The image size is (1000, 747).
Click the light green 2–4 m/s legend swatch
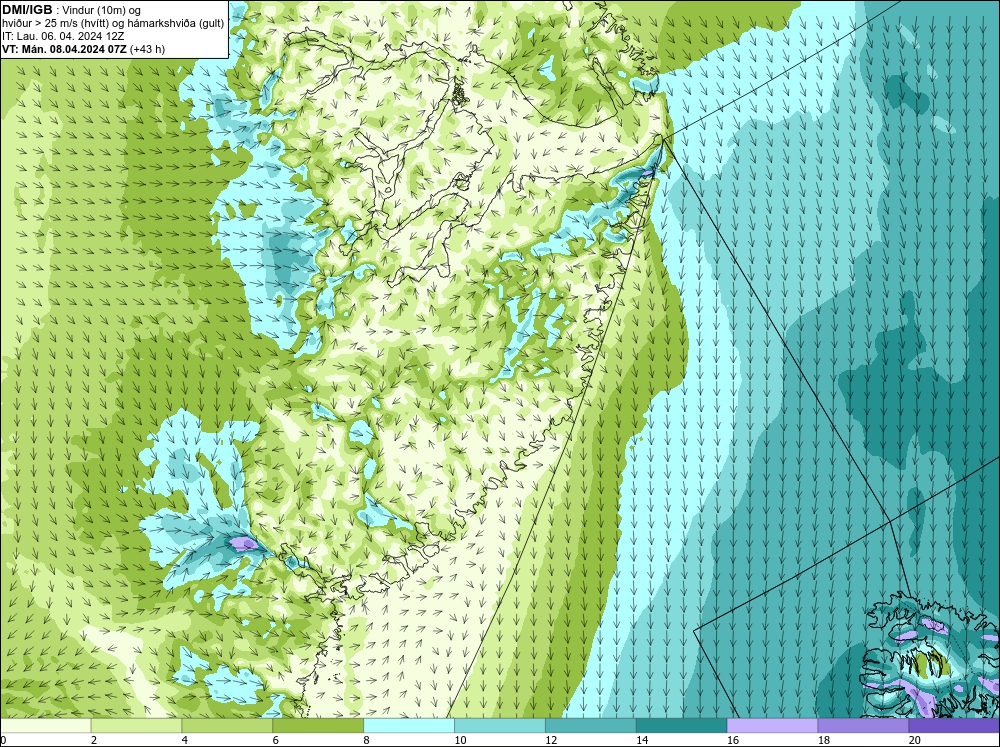136,726
